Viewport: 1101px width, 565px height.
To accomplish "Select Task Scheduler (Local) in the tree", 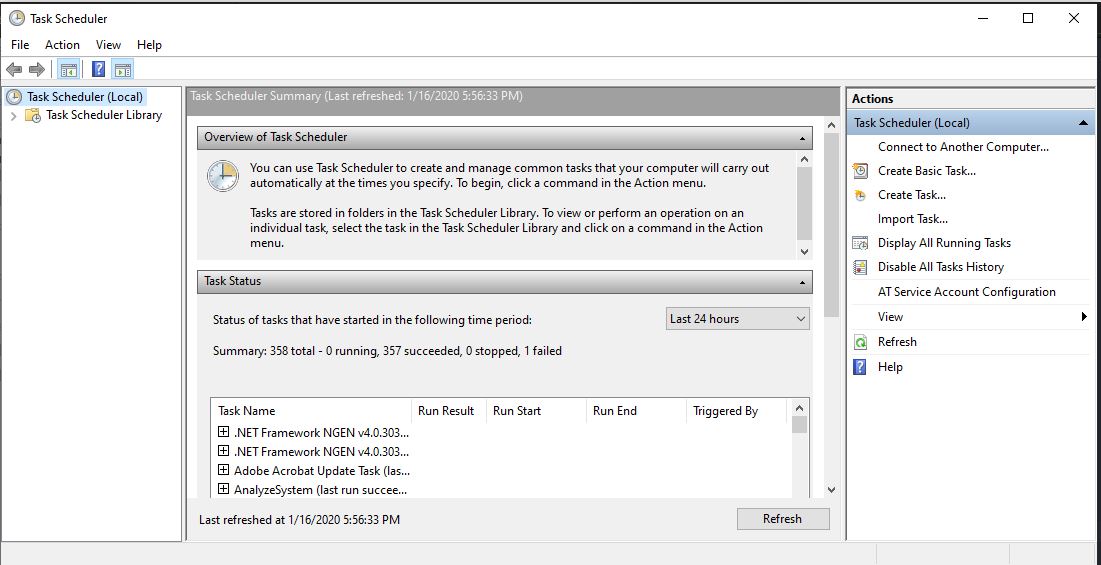I will tap(85, 97).
